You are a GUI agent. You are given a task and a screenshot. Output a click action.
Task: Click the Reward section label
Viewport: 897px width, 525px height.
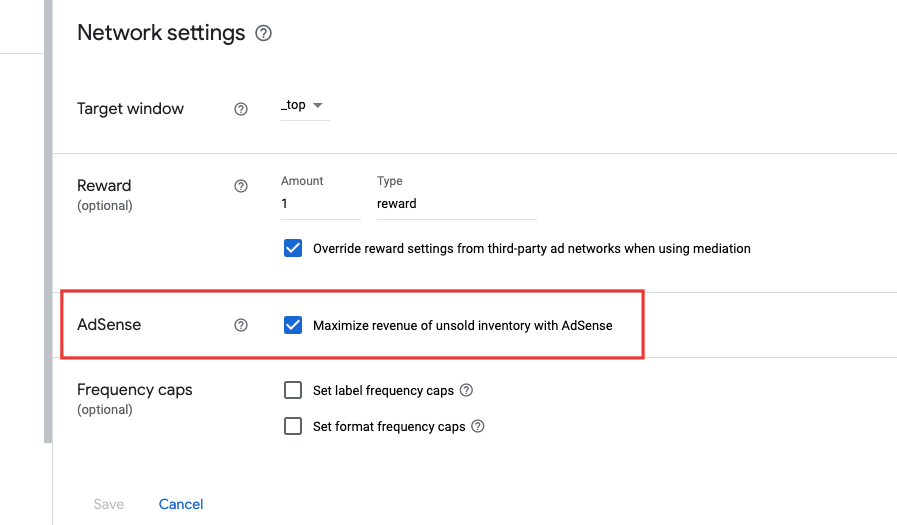click(104, 186)
